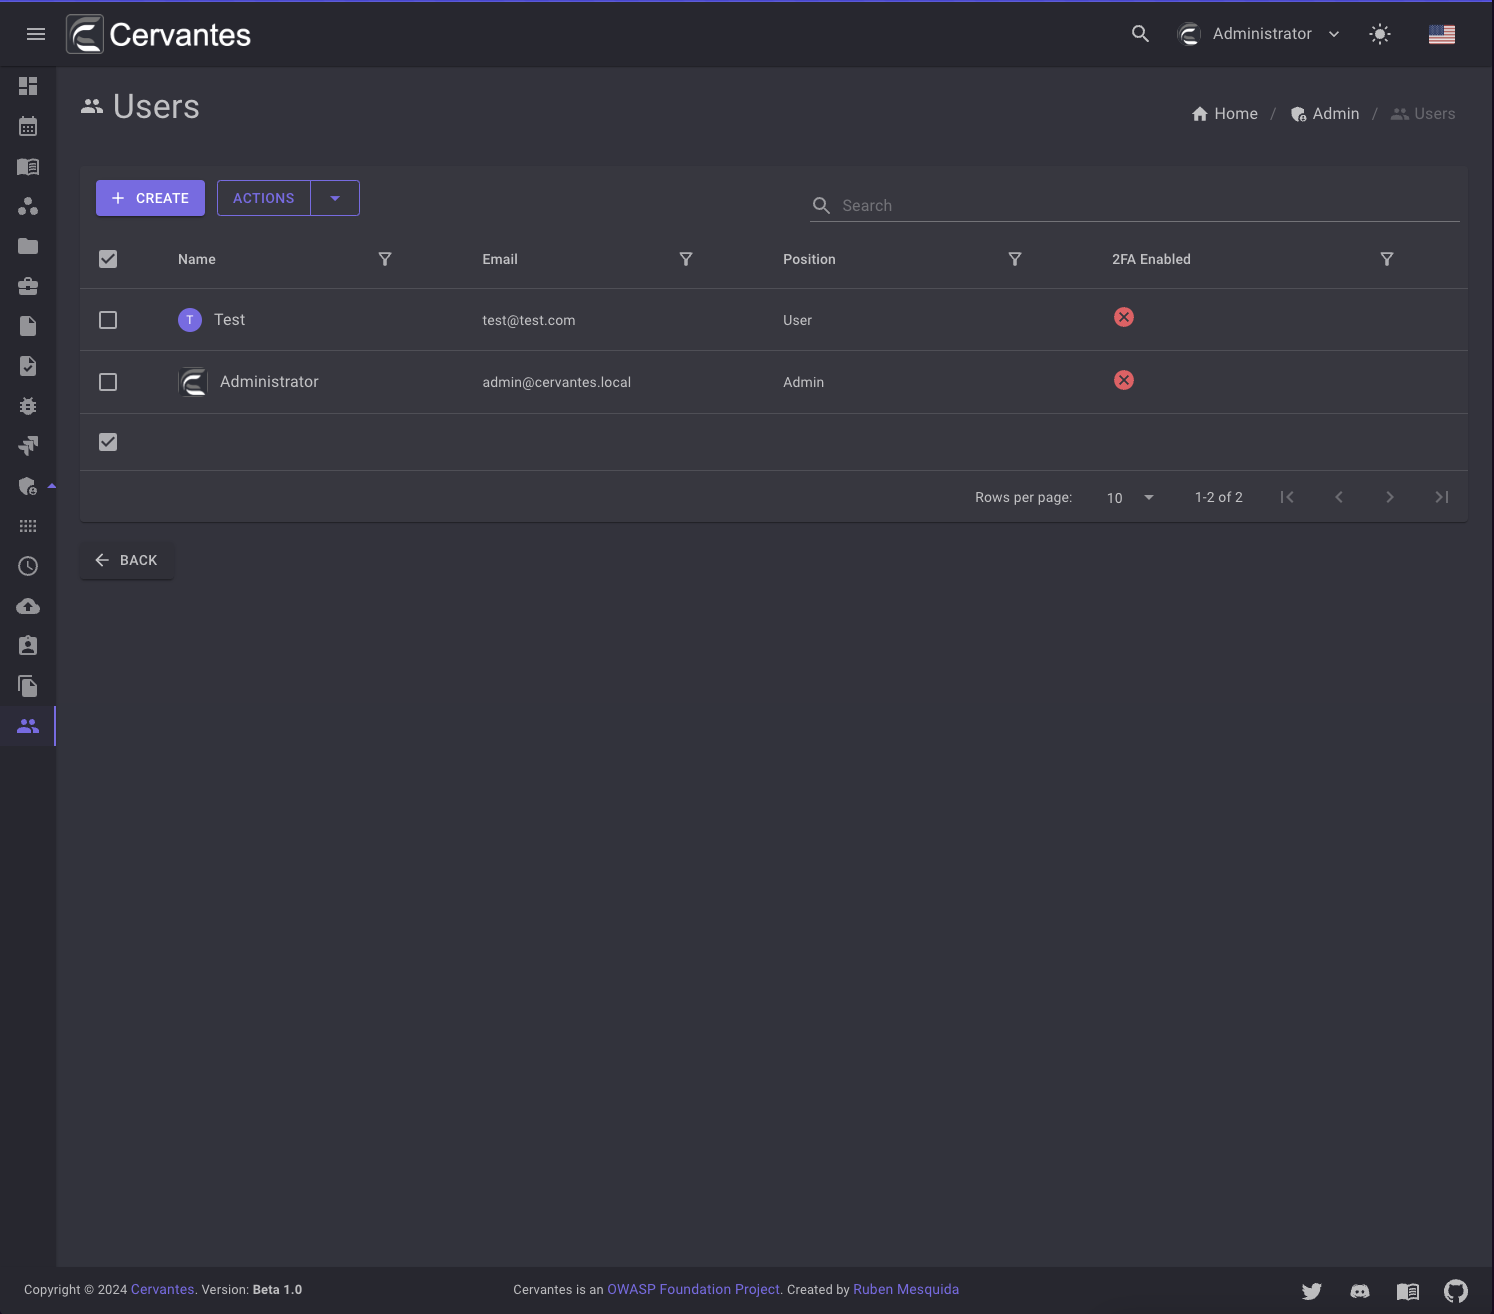Click the Administrator 2FA disabled icon
The width and height of the screenshot is (1494, 1314).
pyautogui.click(x=1124, y=380)
